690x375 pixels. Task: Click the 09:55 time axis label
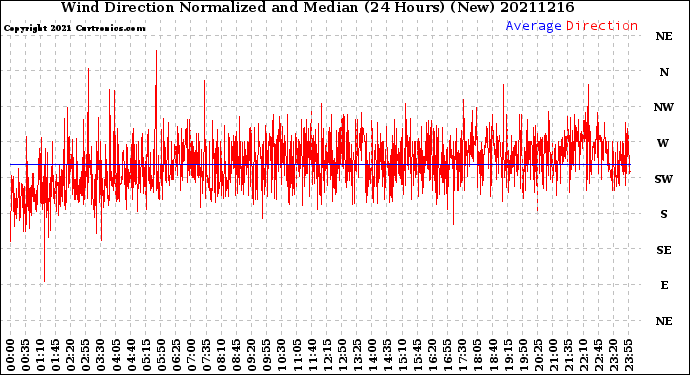pyautogui.click(x=267, y=355)
